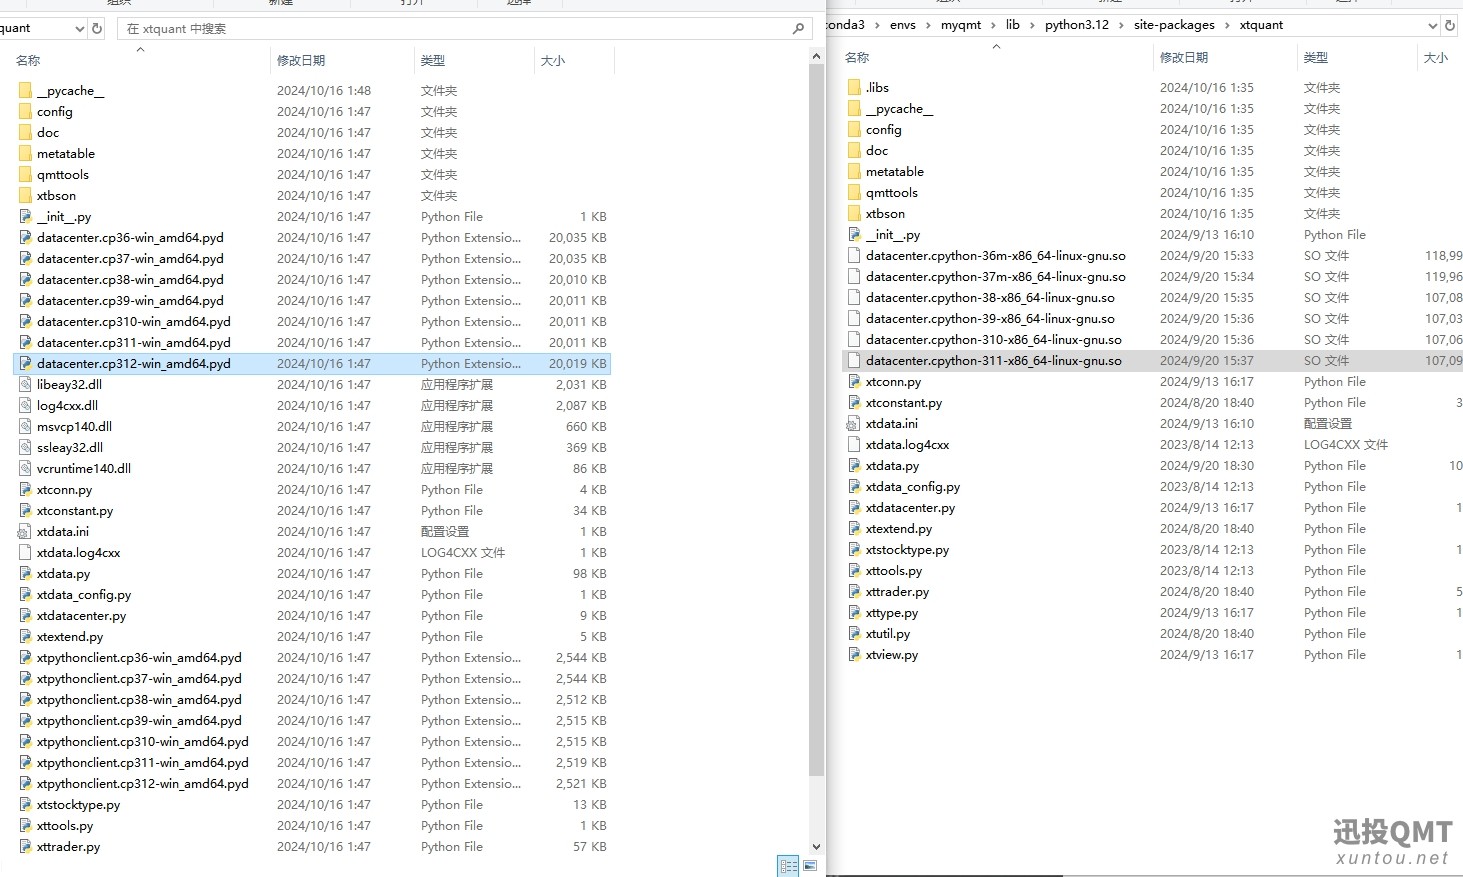Viewport: 1463px width, 877px height.
Task: Select doc folder name in right window
Action: [x=877, y=150]
